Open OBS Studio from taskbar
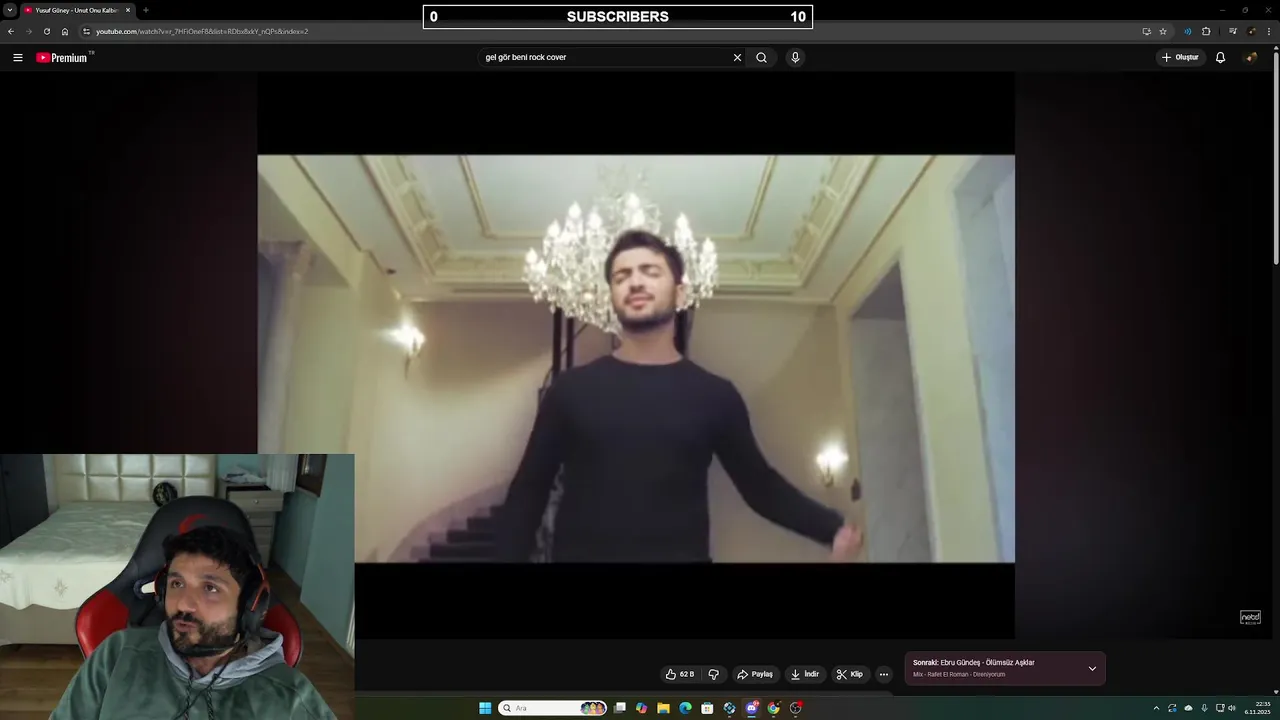 [x=796, y=708]
